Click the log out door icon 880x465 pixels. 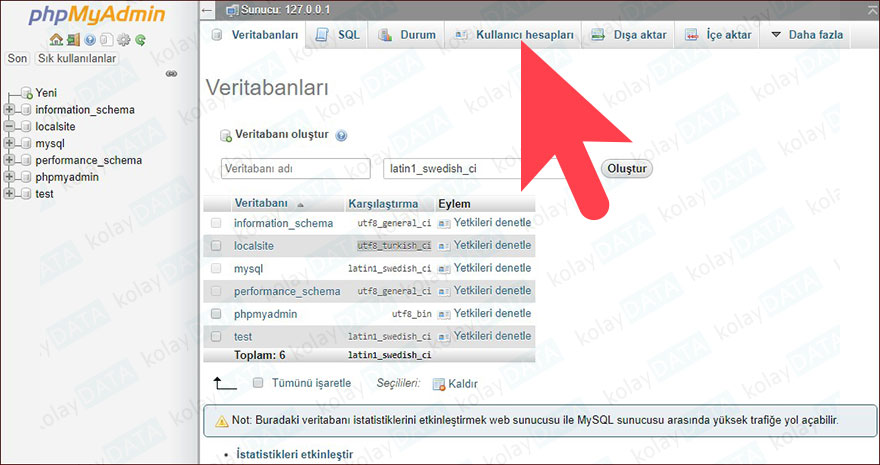[x=73, y=40]
